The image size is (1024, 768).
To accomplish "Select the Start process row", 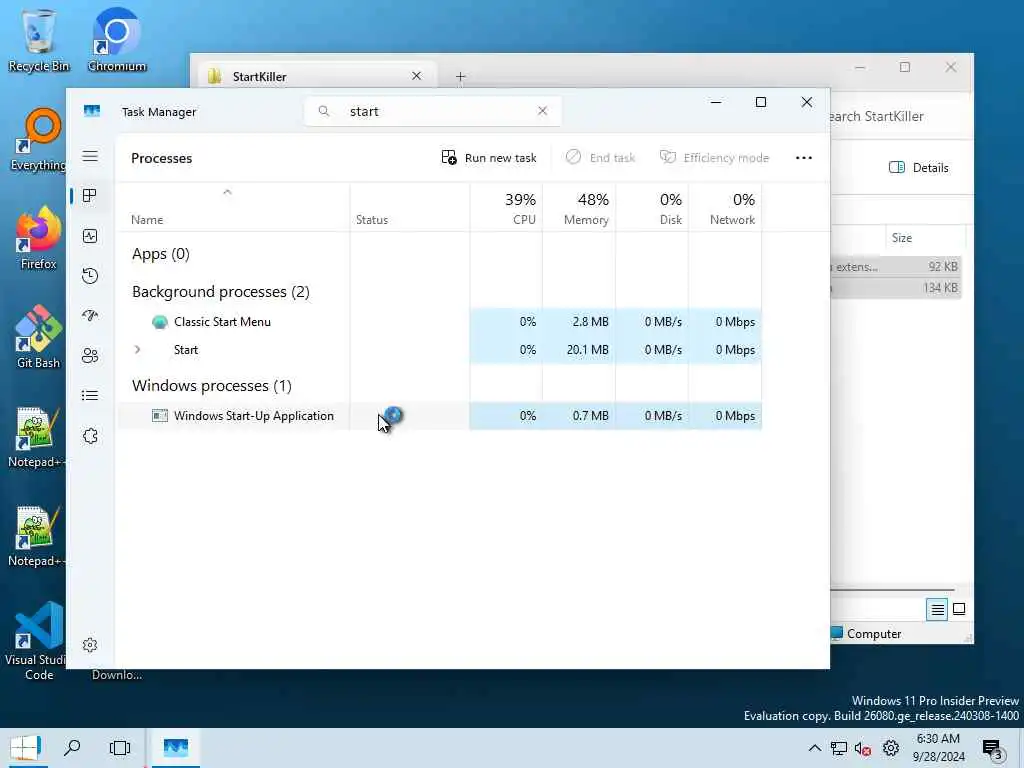I will (440, 349).
